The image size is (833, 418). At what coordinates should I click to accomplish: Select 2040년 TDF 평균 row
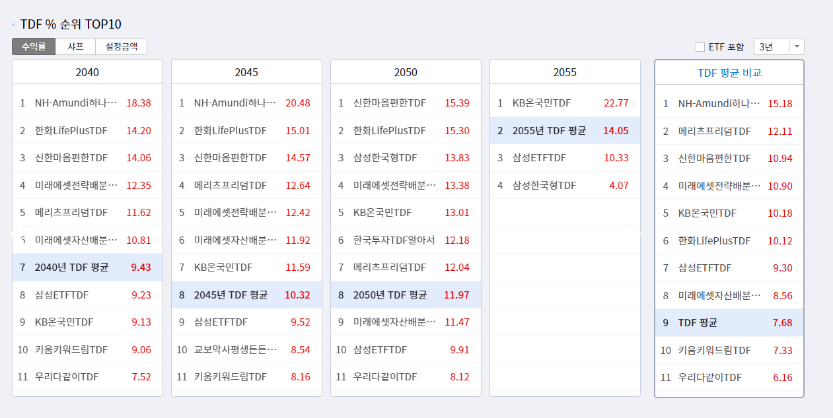tap(71, 267)
